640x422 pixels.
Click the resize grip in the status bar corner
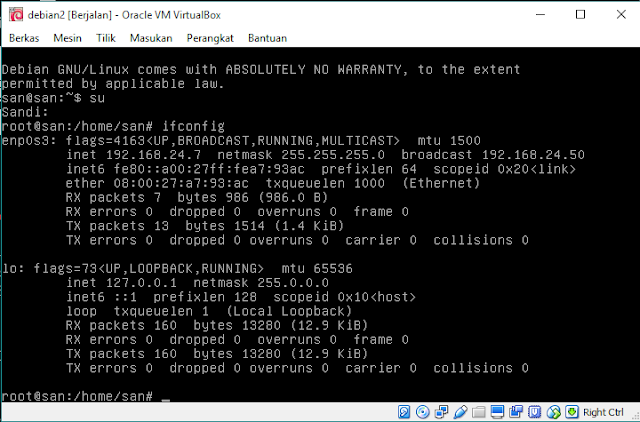coord(635,416)
